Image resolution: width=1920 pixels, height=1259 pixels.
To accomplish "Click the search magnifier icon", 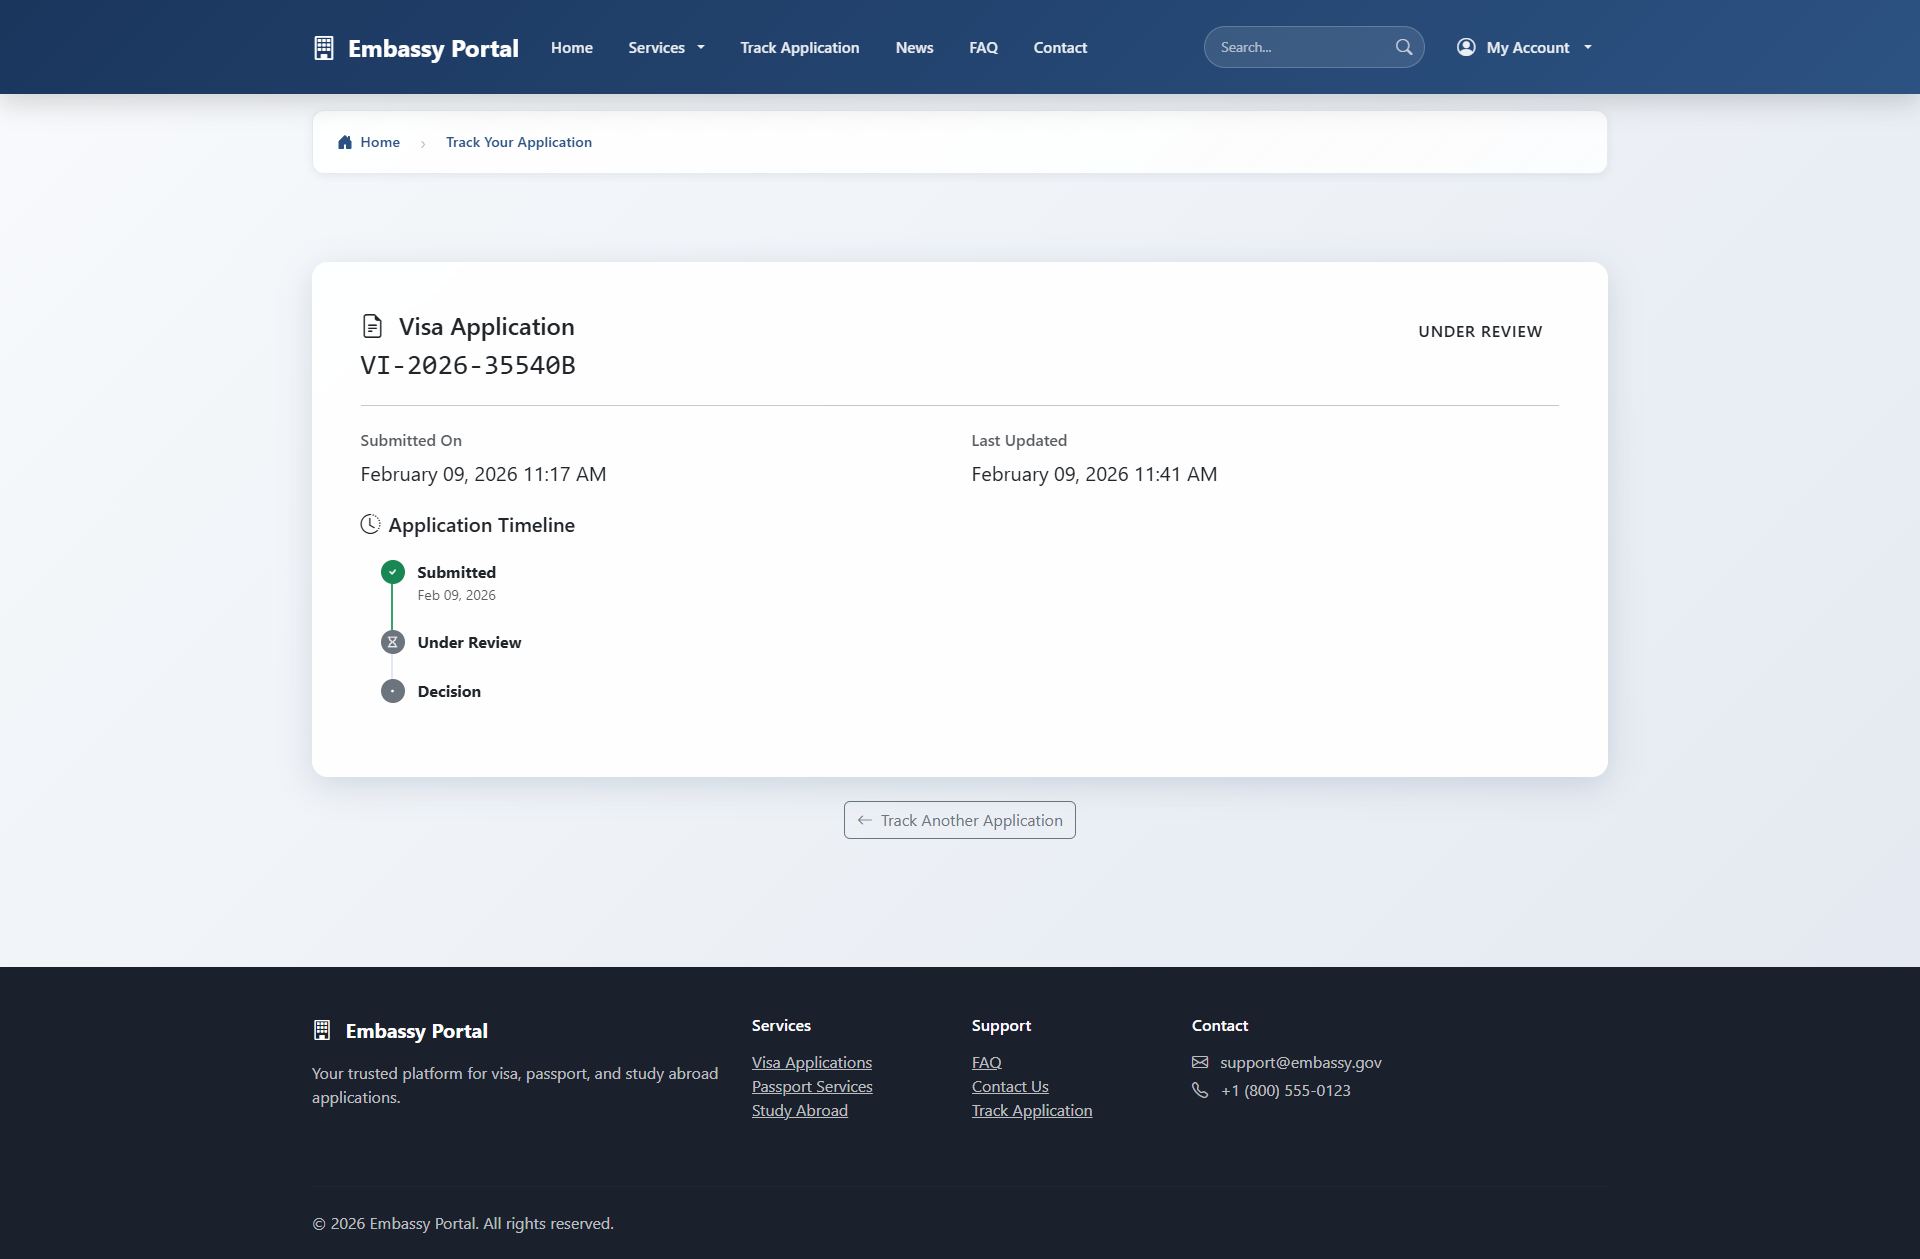I will [1404, 47].
